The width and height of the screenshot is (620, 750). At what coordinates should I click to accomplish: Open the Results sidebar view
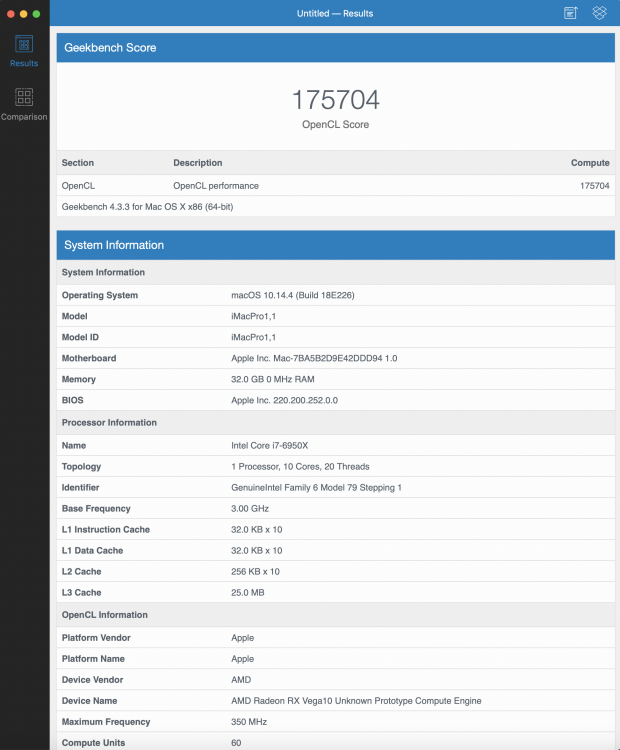click(x=24, y=51)
